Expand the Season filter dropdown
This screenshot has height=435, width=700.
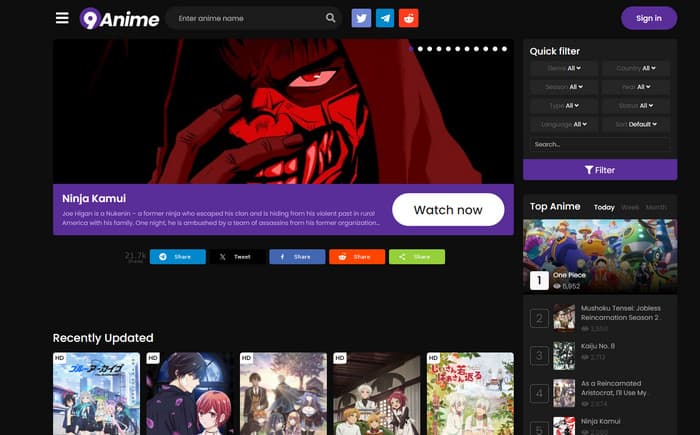[x=564, y=87]
